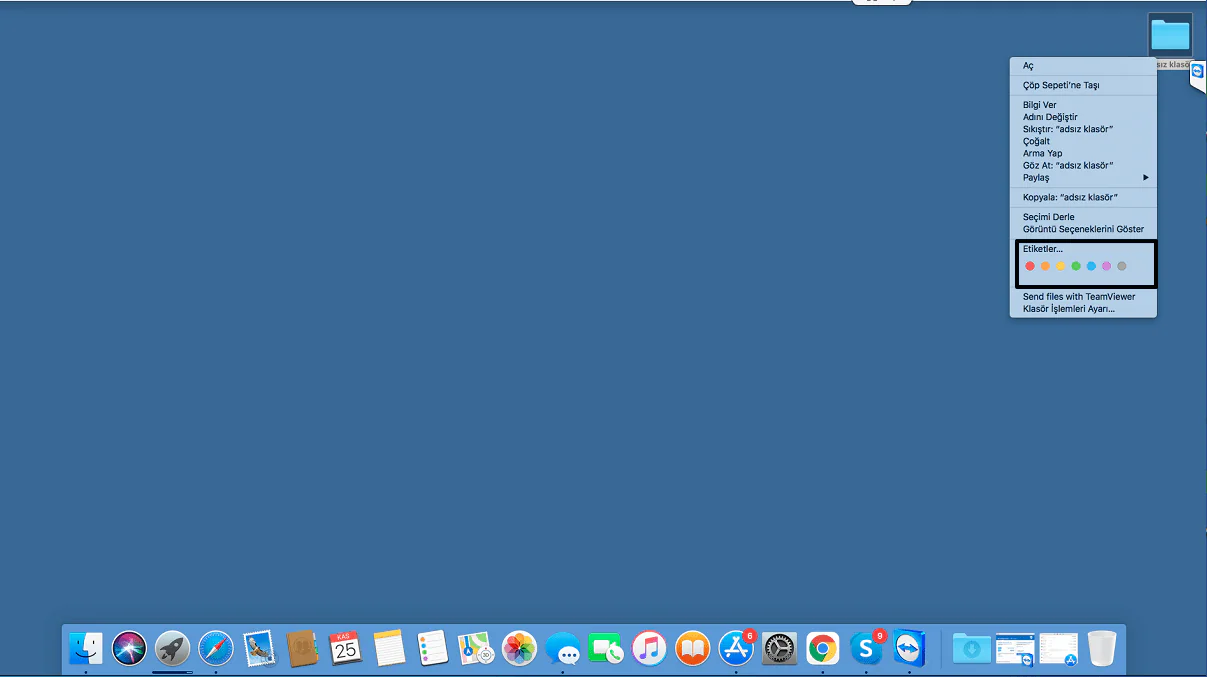Open Notes app in dock
Screen dimensions: 1207x677
point(389,648)
